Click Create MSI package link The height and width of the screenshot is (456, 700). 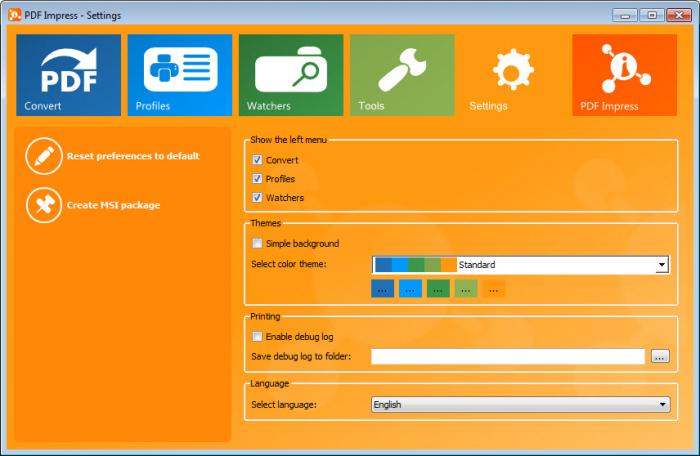tap(113, 205)
